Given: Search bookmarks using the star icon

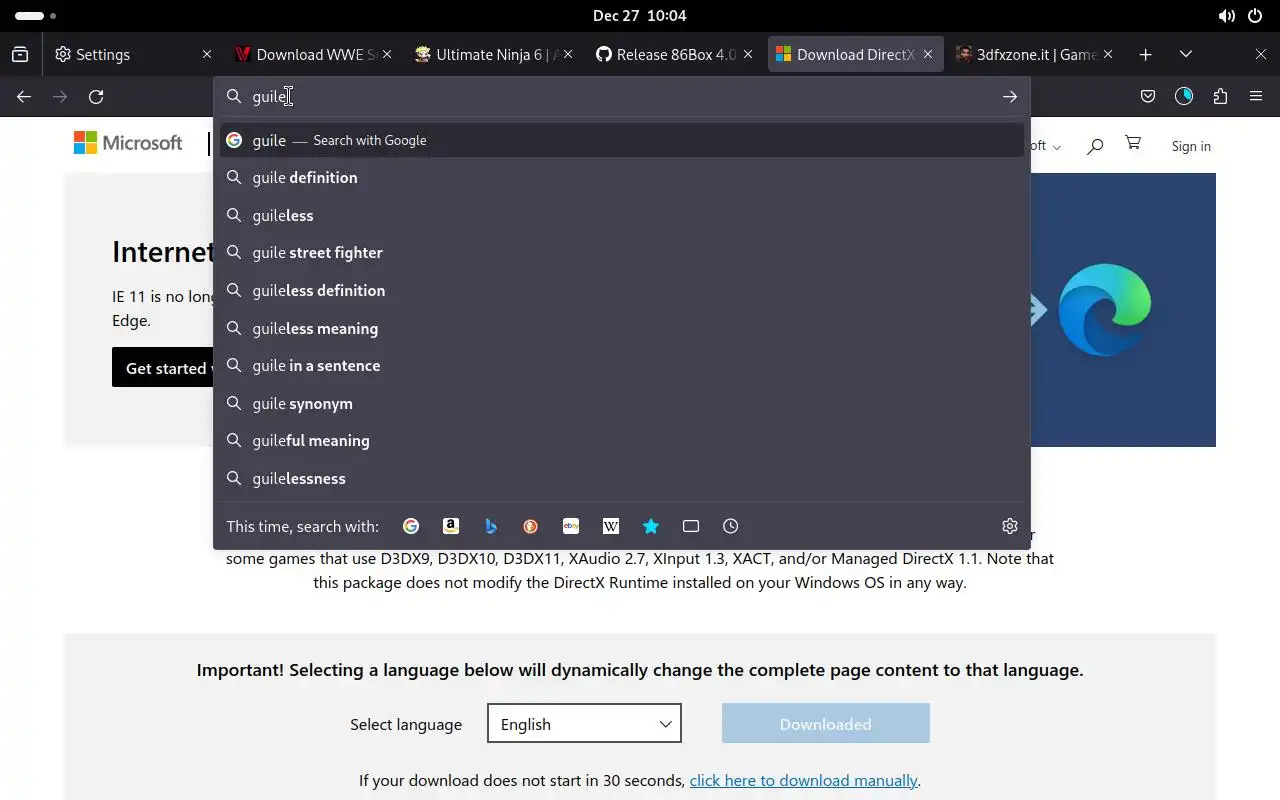Looking at the screenshot, I should (x=651, y=526).
